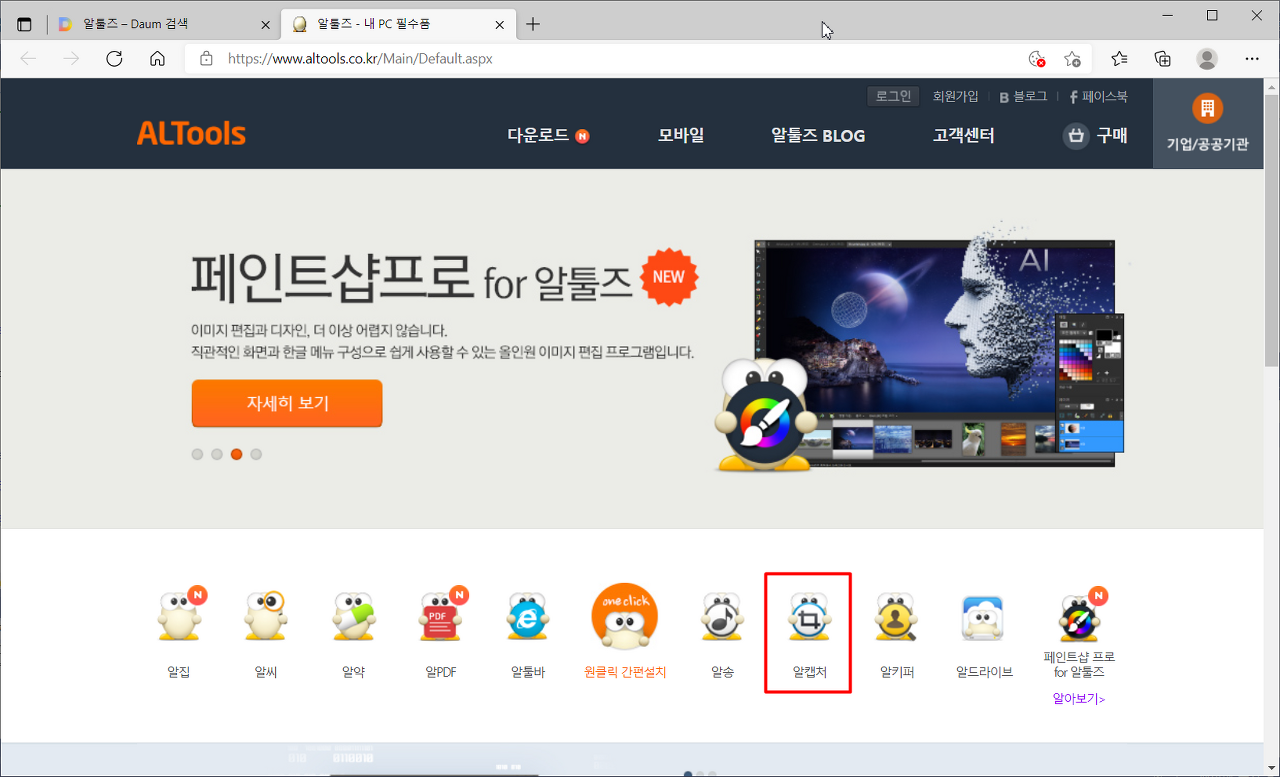Open the 고객센터 menu
Screen dimensions: 1280x777
(964, 136)
